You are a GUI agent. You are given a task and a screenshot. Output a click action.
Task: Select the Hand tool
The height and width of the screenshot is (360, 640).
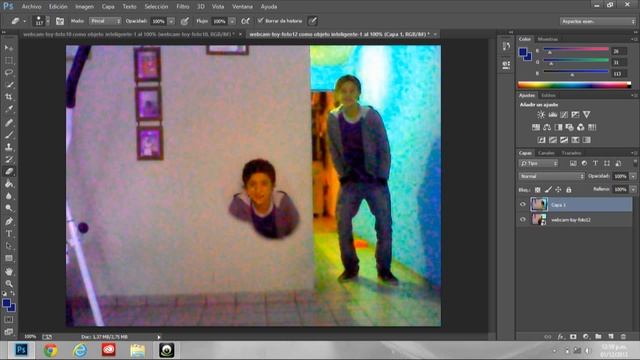point(9,271)
